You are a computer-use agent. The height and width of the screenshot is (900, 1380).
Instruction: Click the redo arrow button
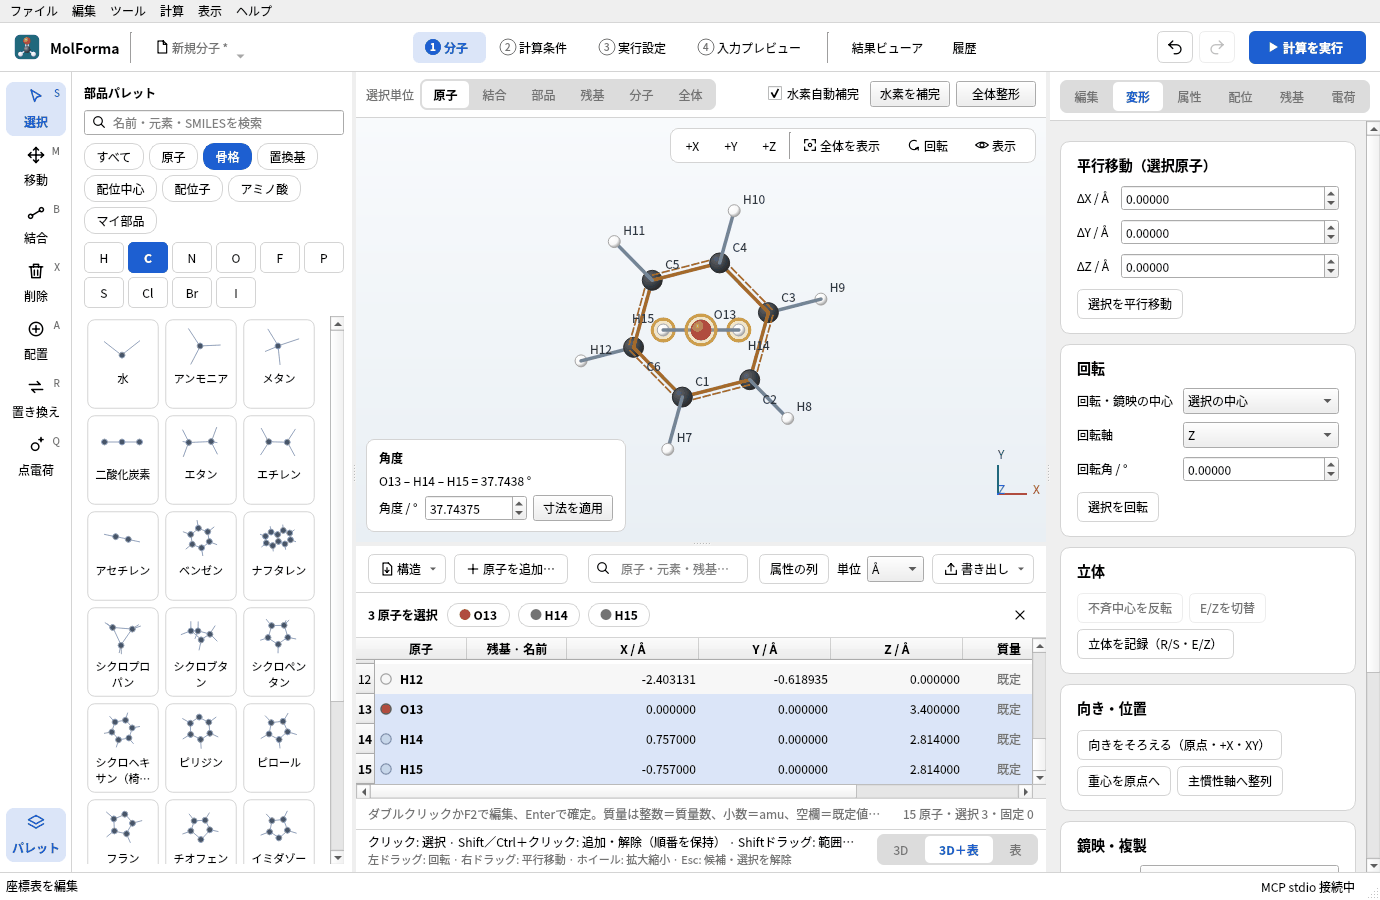[1217, 47]
